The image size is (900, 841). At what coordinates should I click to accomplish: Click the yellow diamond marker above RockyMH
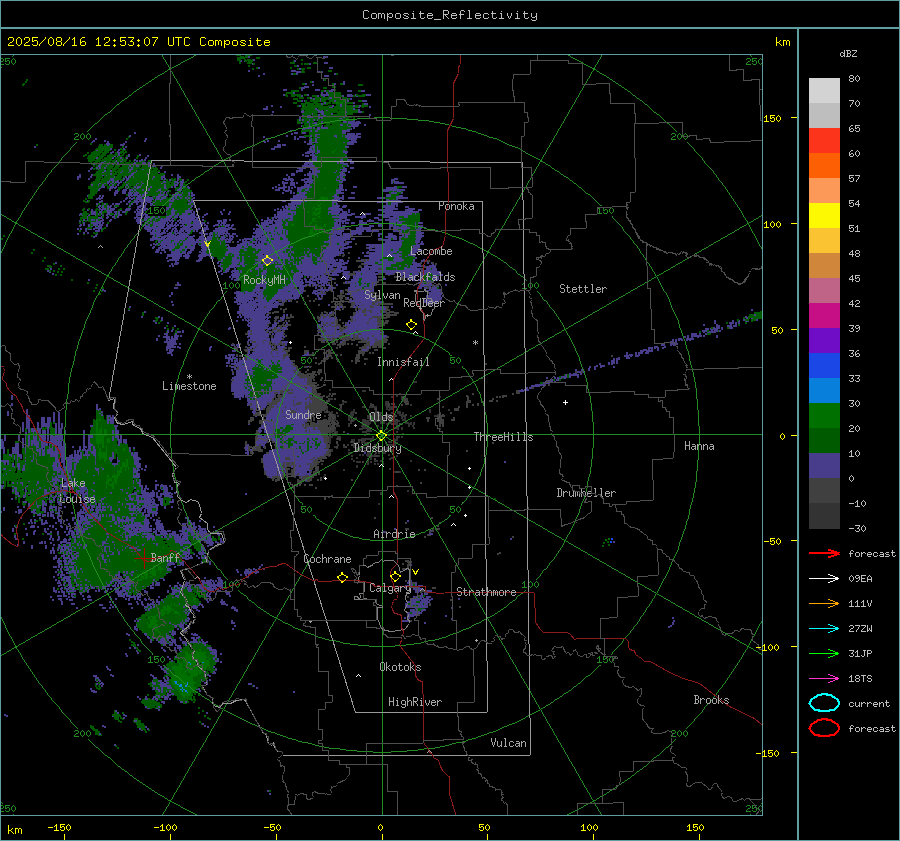(267, 261)
